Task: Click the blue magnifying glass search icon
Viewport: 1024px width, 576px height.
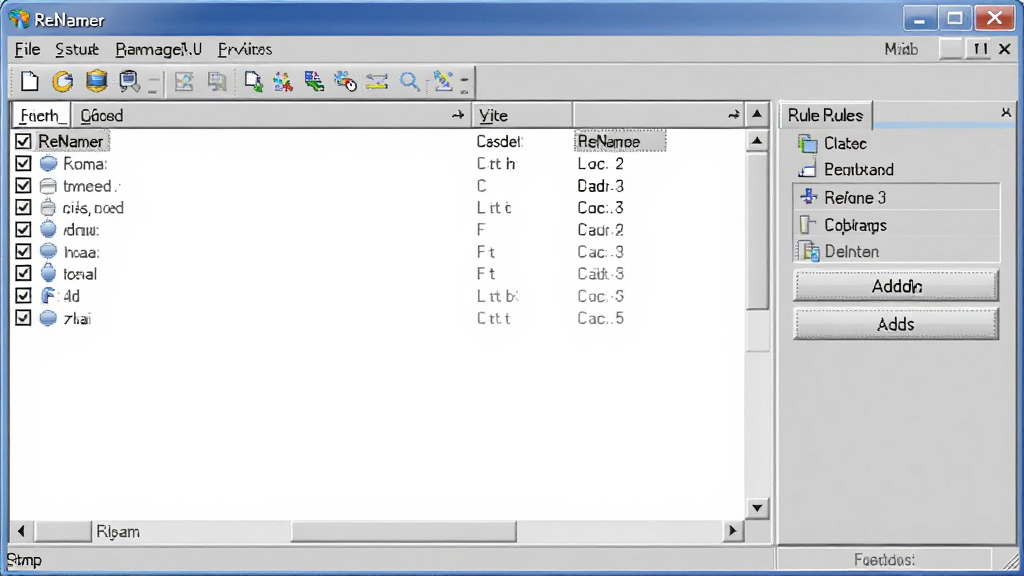Action: (x=409, y=82)
